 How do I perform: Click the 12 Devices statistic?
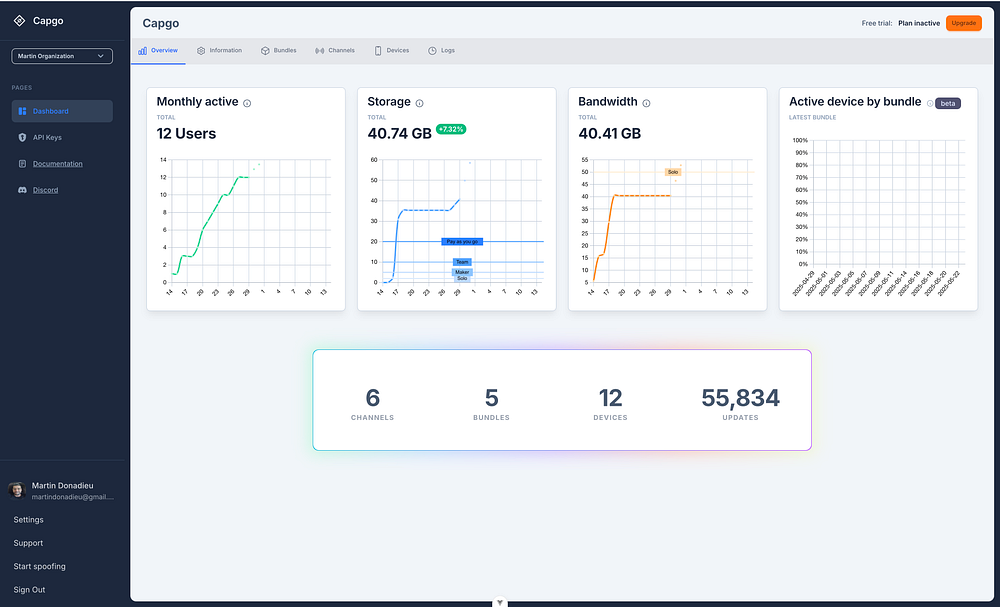click(610, 404)
